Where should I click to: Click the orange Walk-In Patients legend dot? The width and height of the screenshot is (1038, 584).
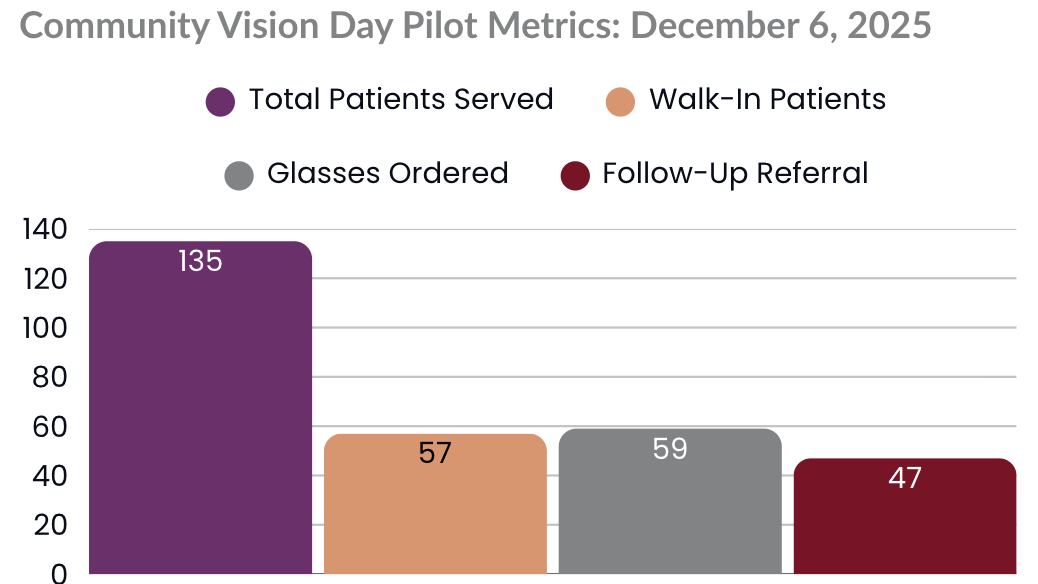tap(620, 102)
